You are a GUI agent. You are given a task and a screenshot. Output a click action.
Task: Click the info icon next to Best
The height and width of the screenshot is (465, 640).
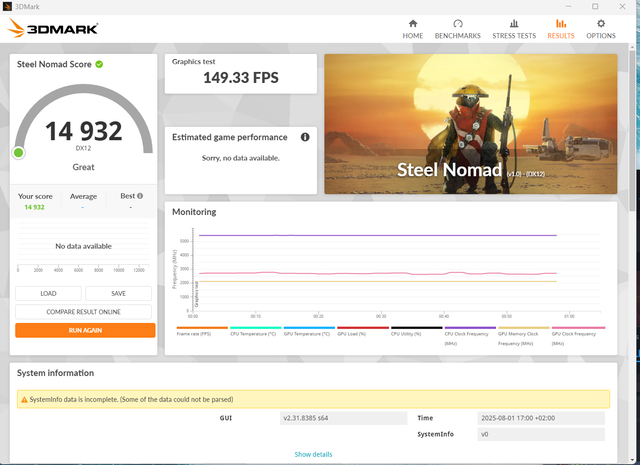click(x=140, y=196)
